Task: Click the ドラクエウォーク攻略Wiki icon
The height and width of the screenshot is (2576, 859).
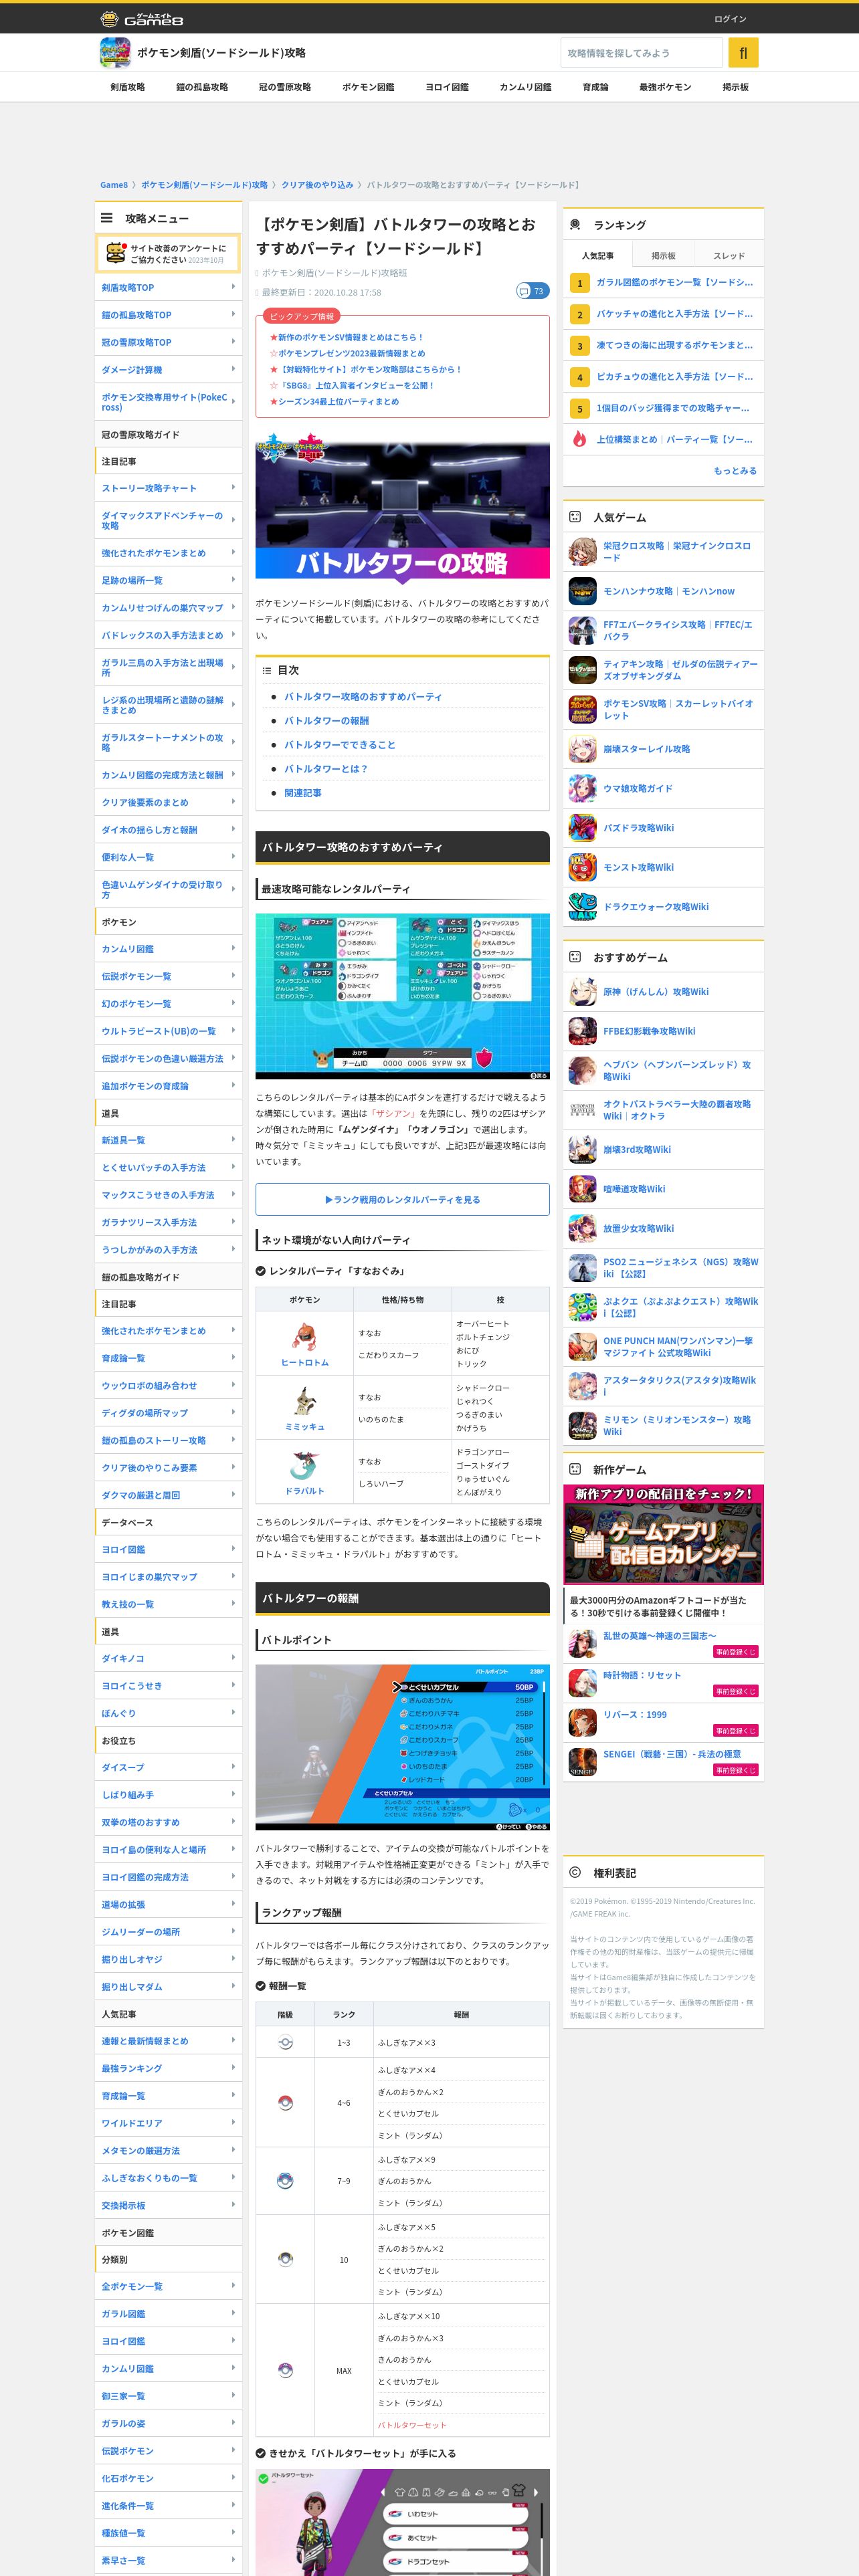Action: 582,907
